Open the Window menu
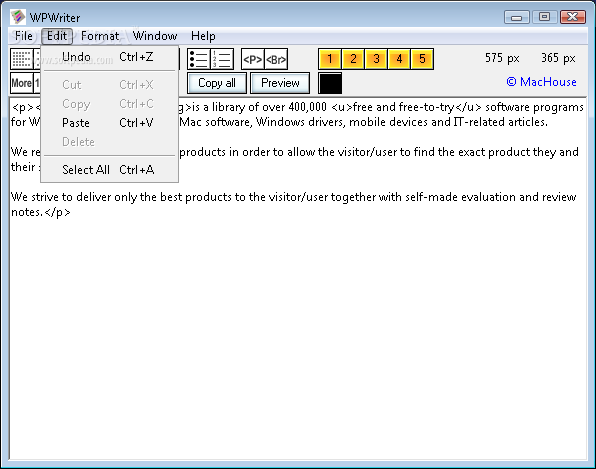The image size is (596, 469). 155,36
